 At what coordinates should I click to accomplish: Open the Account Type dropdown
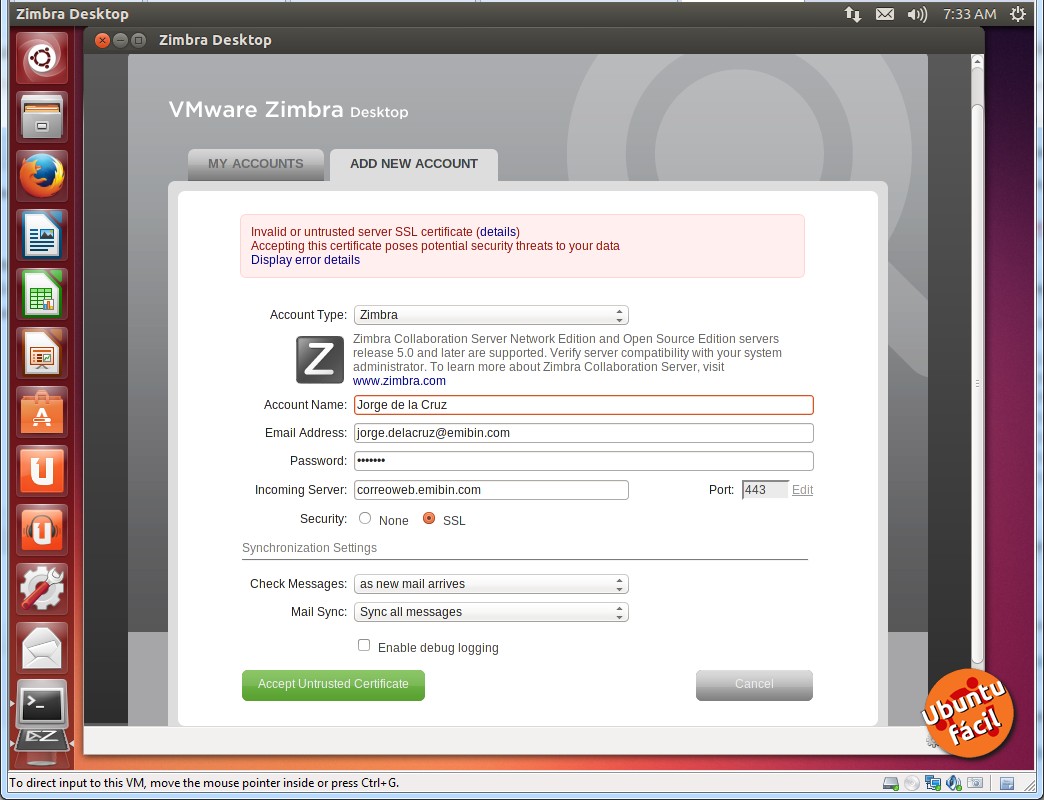click(x=491, y=315)
